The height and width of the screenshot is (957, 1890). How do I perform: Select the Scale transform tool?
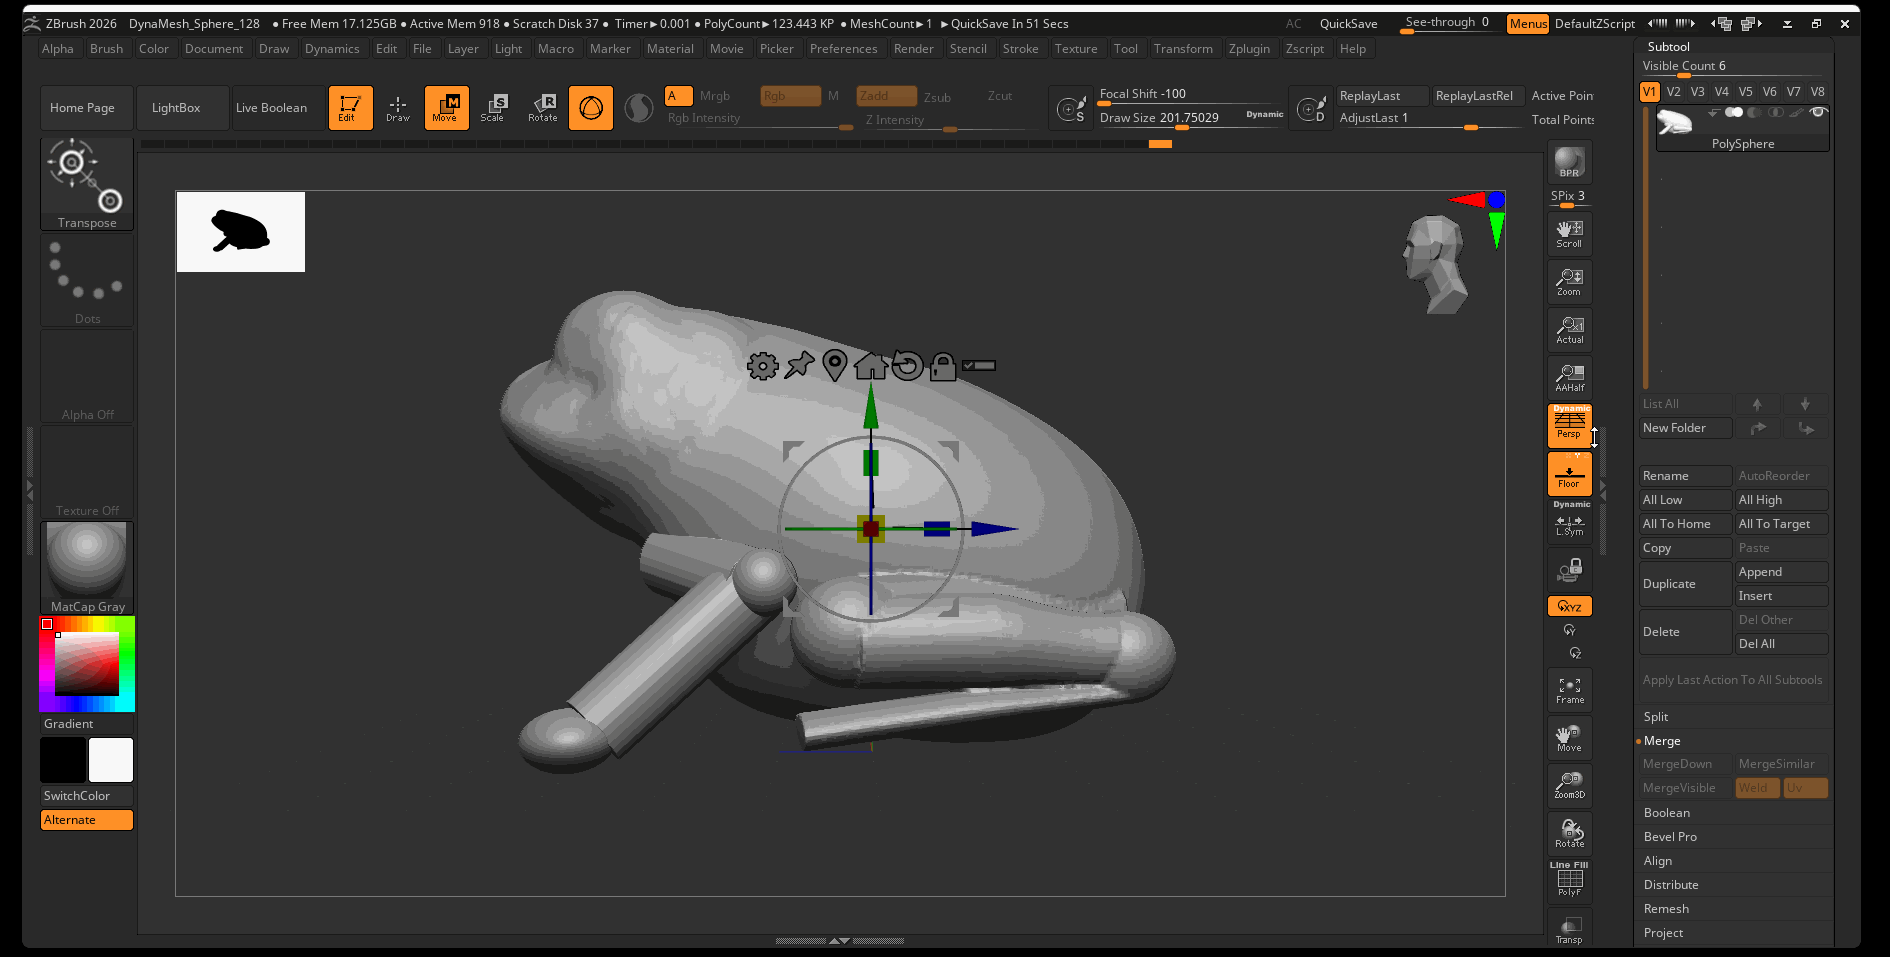pos(493,107)
